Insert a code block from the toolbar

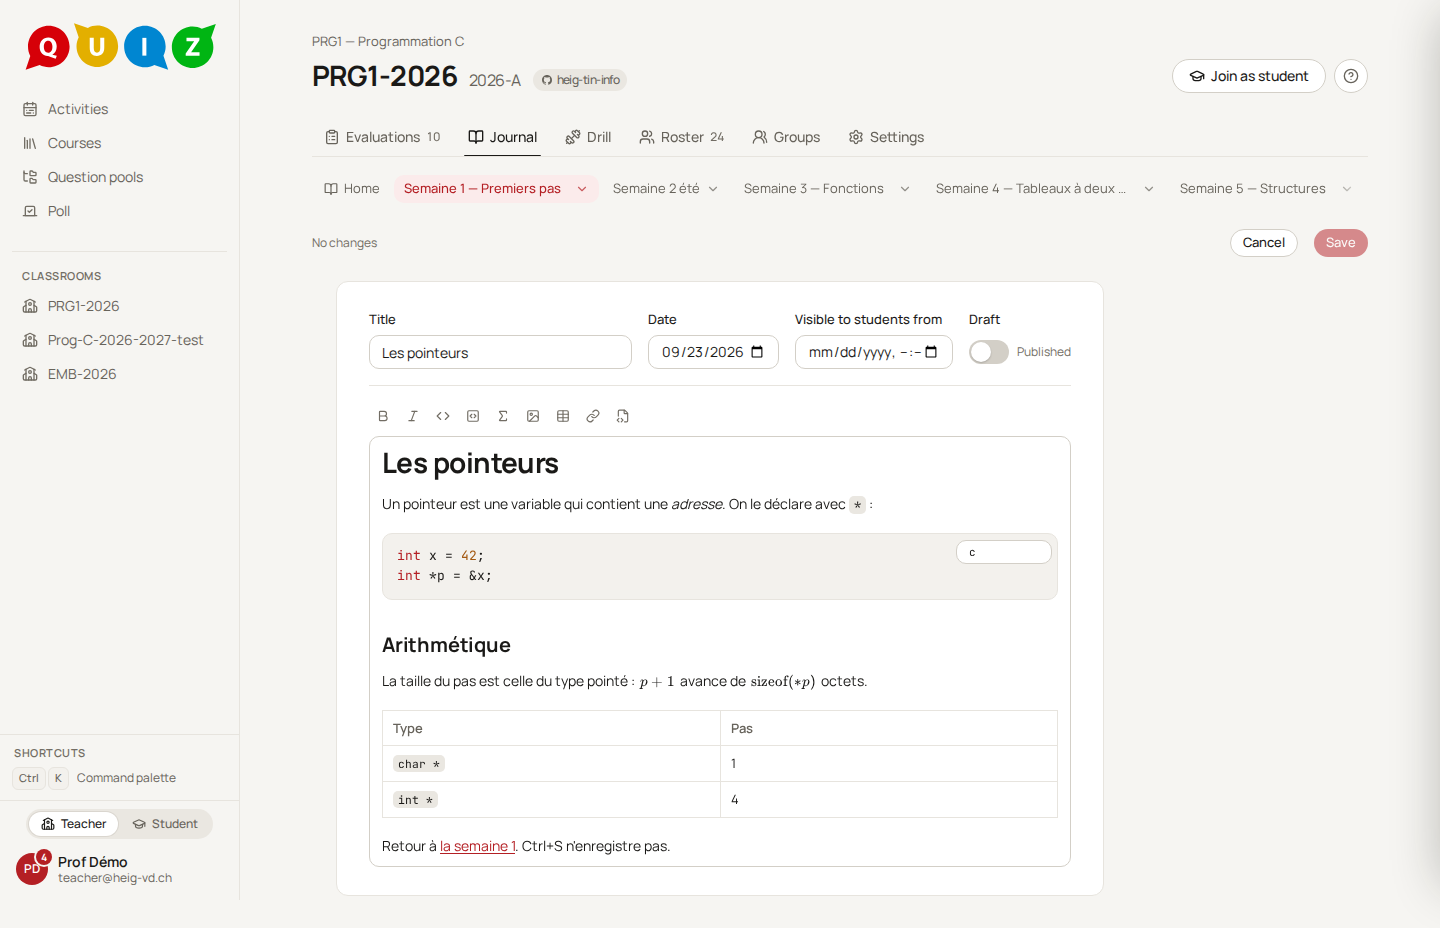(473, 416)
